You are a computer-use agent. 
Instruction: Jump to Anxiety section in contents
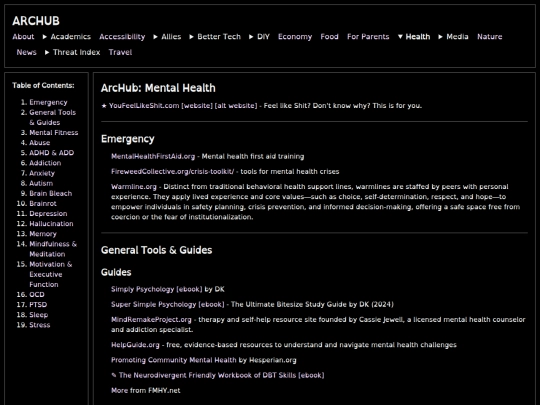(x=42, y=173)
